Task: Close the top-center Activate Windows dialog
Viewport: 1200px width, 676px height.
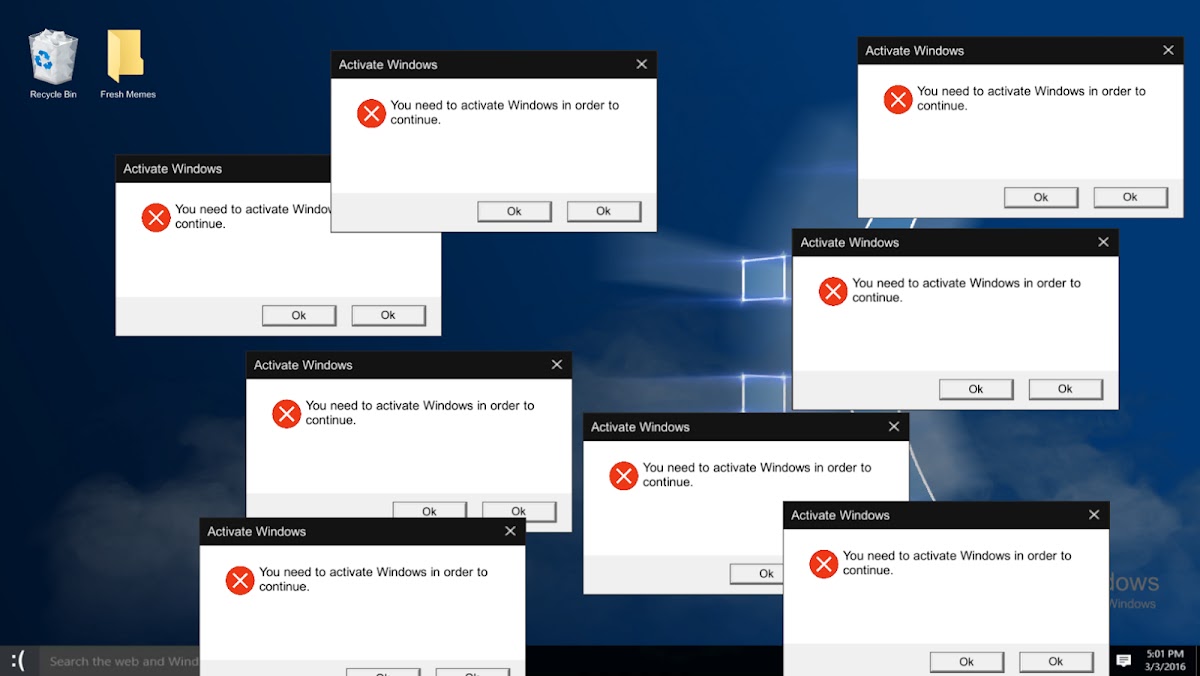Action: point(642,65)
